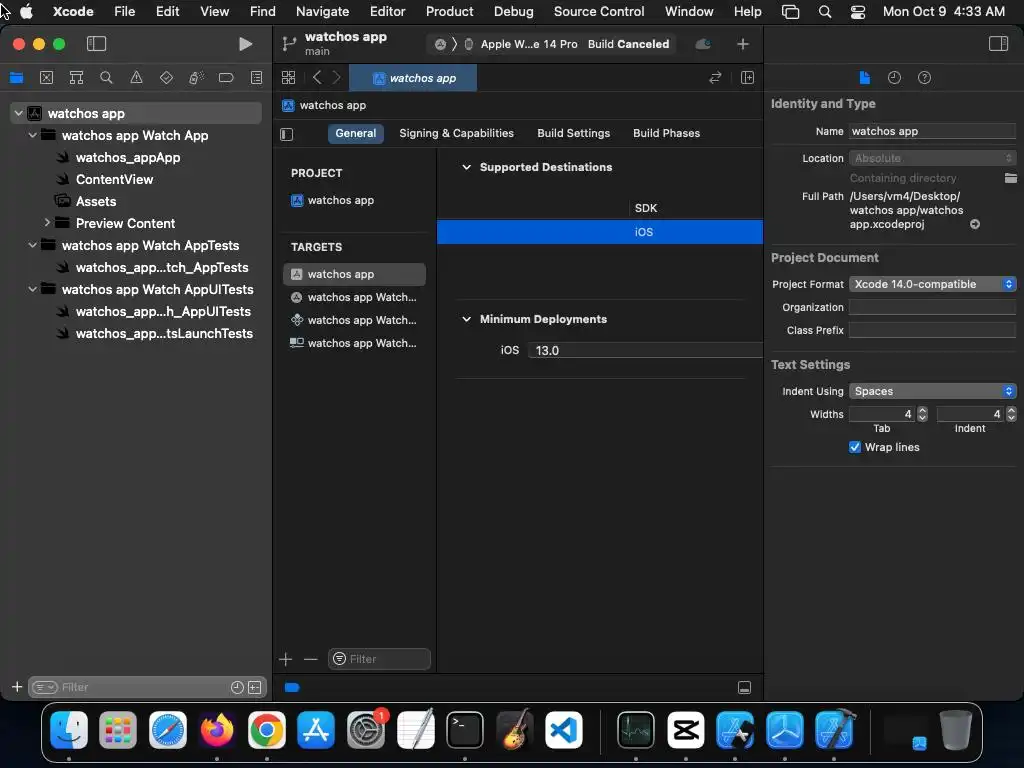Adjust indent width with the stepper
Viewport: 1024px width, 768px height.
click(1011, 414)
